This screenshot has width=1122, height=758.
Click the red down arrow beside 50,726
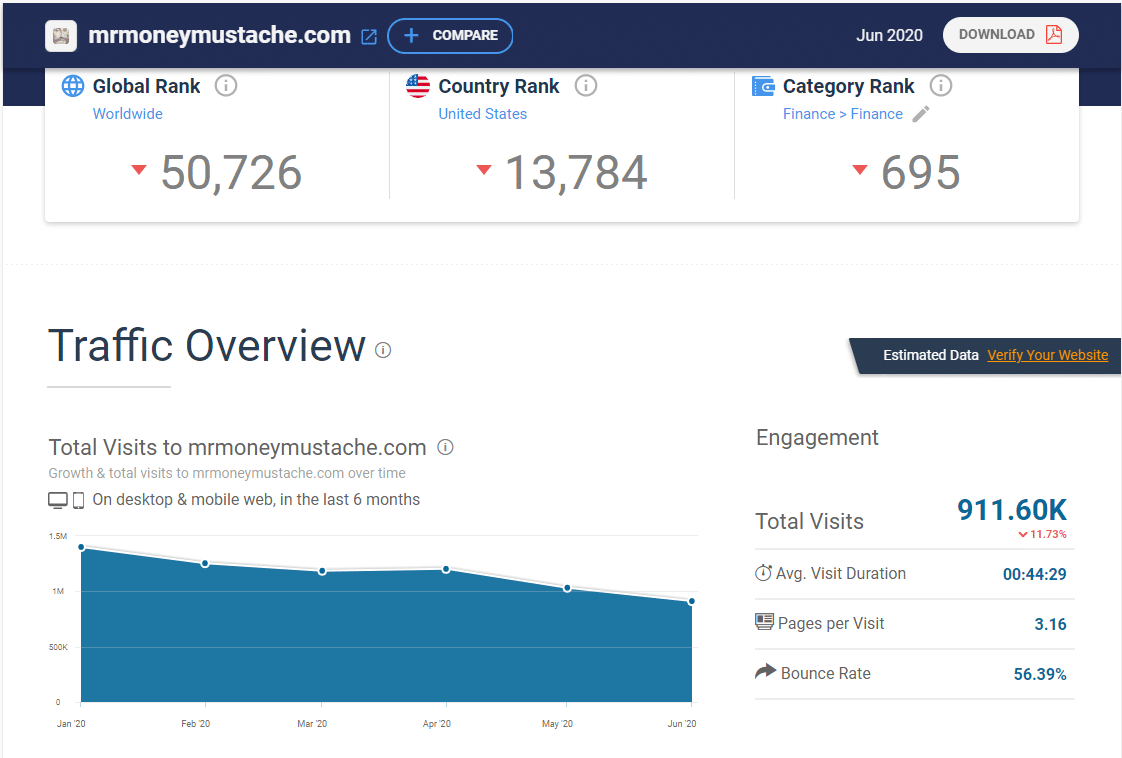[139, 170]
